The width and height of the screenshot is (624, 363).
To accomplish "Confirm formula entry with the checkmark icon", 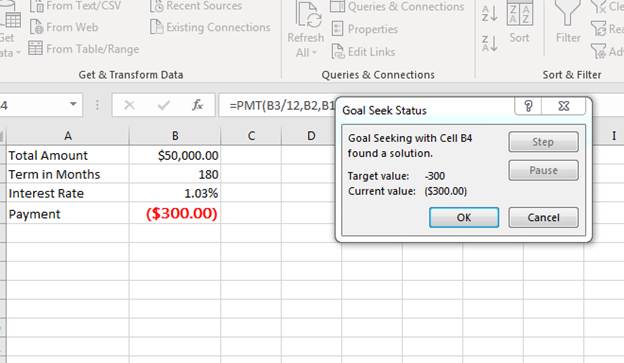I will click(163, 105).
